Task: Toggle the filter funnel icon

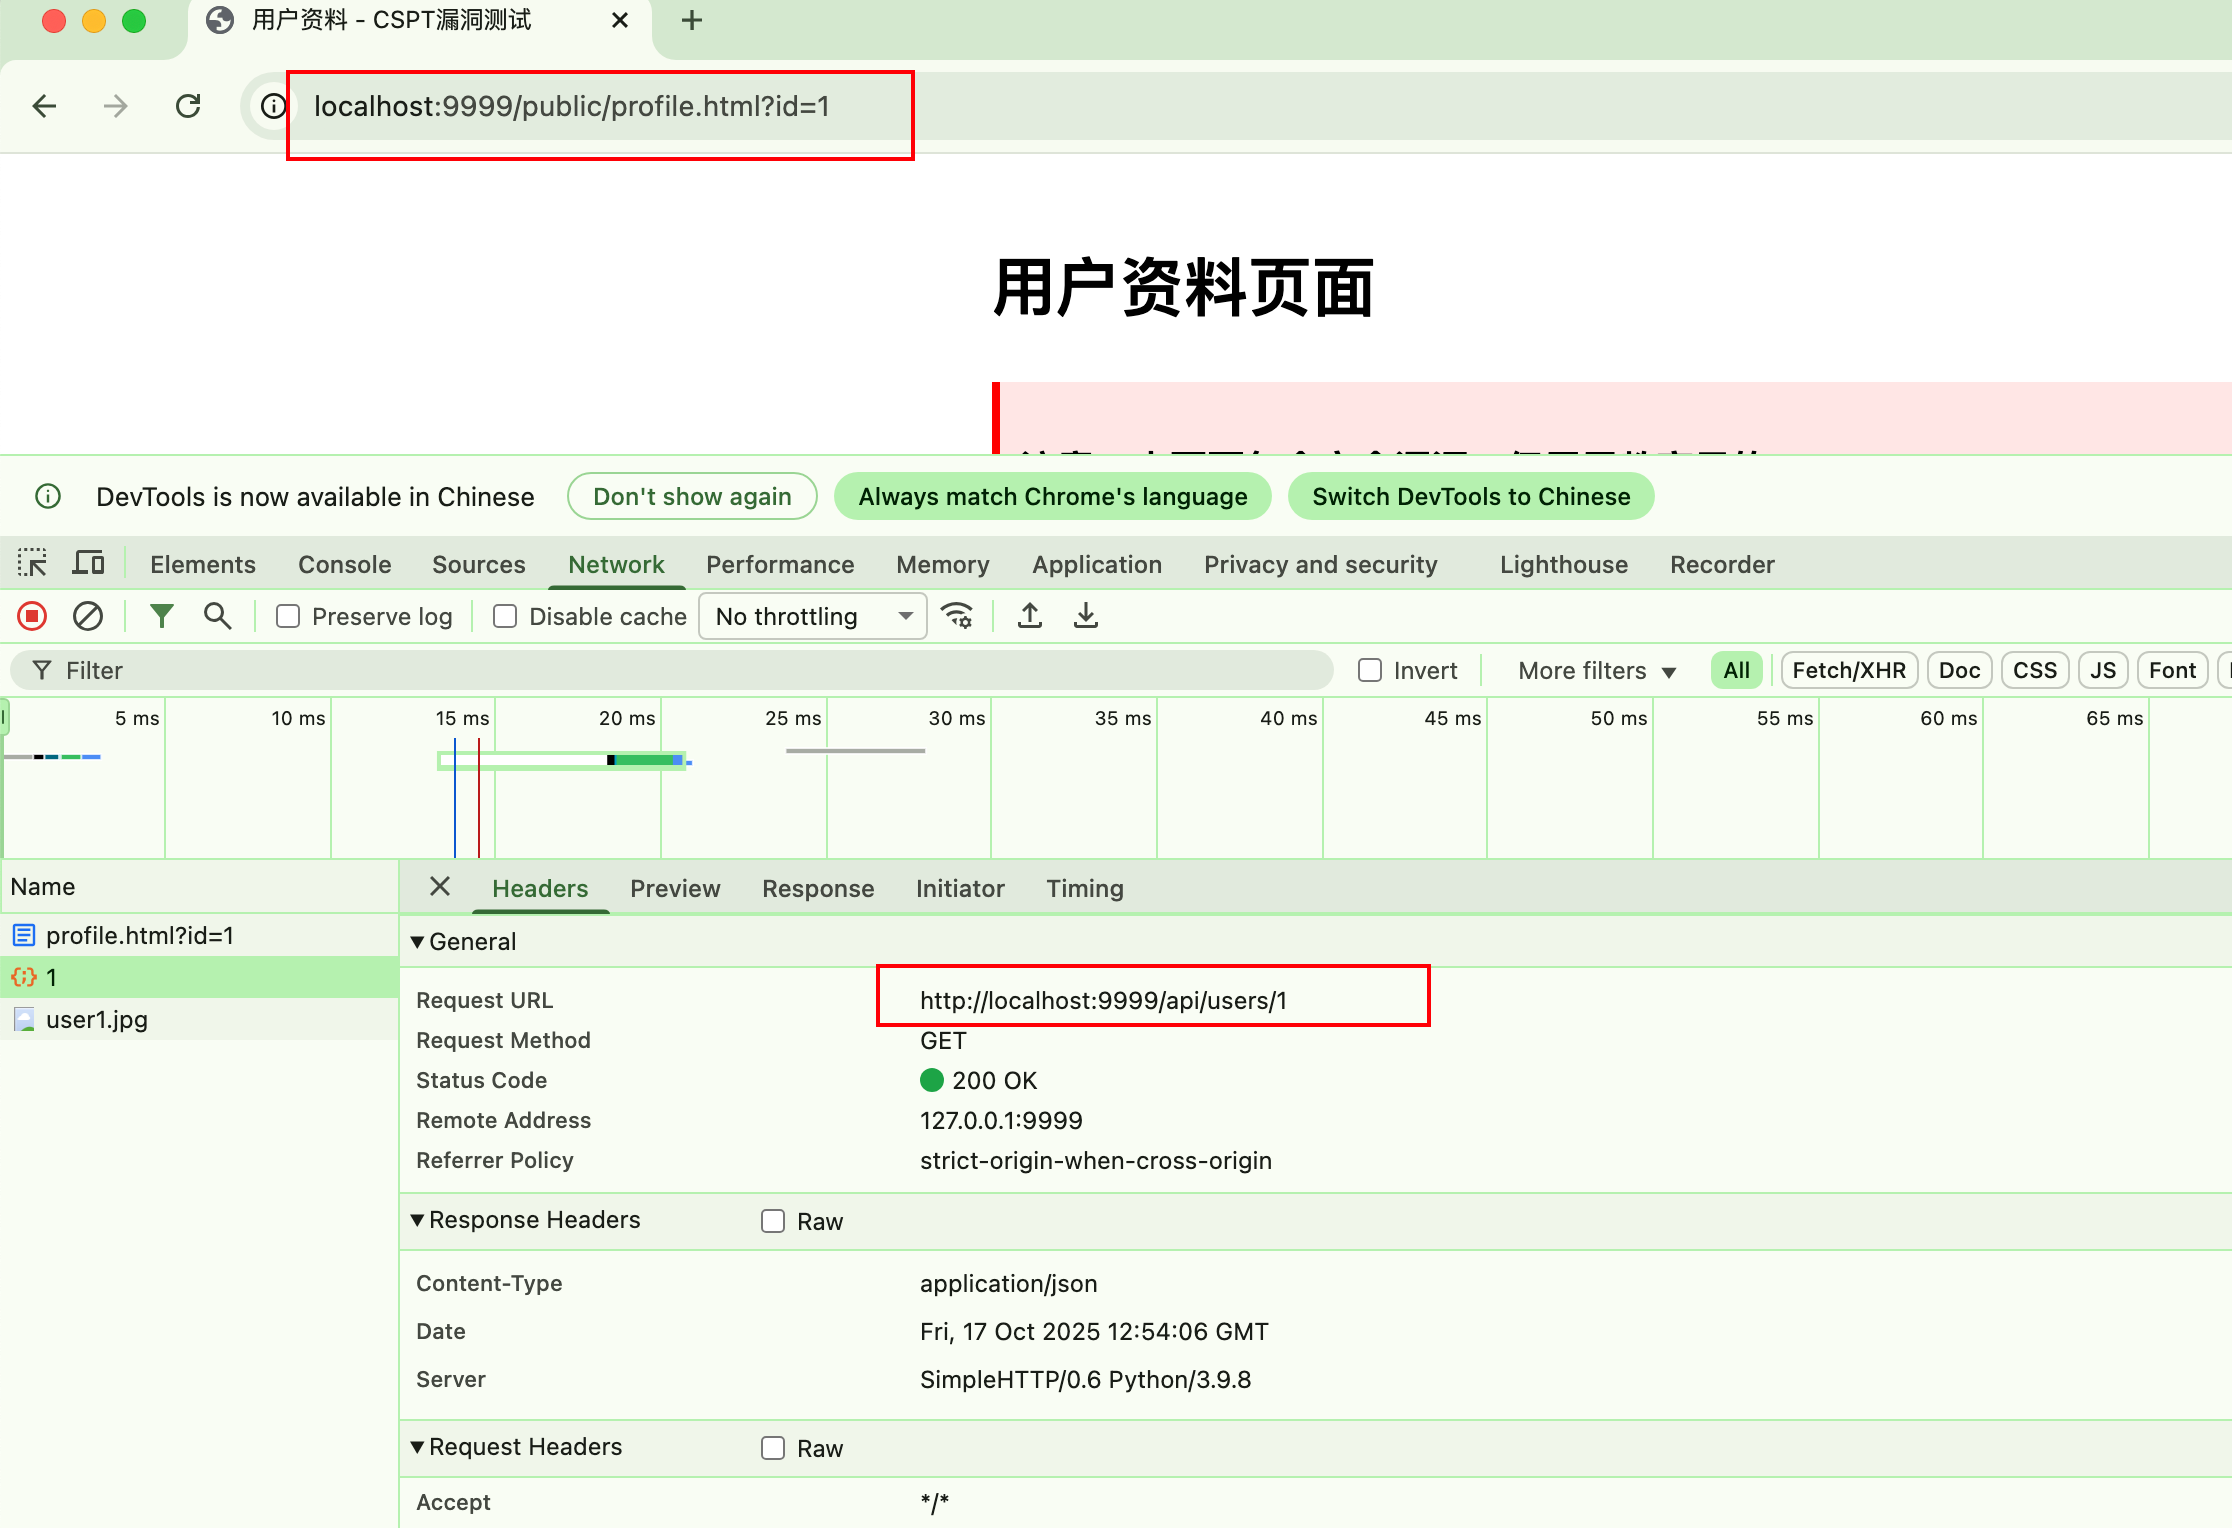Action: pos(161,616)
